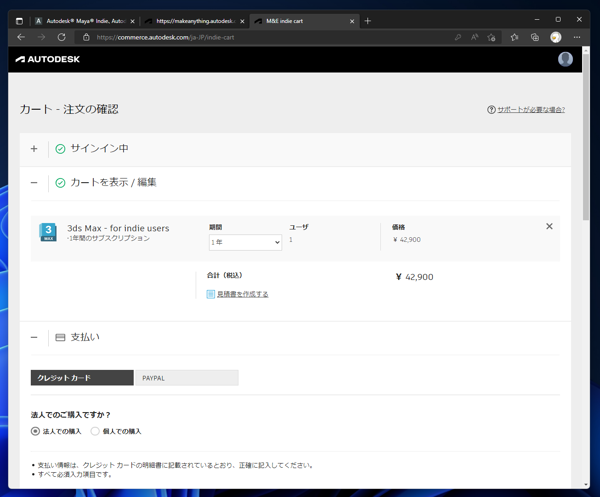
Task: Select 個人での購入 radio button
Action: pos(95,431)
